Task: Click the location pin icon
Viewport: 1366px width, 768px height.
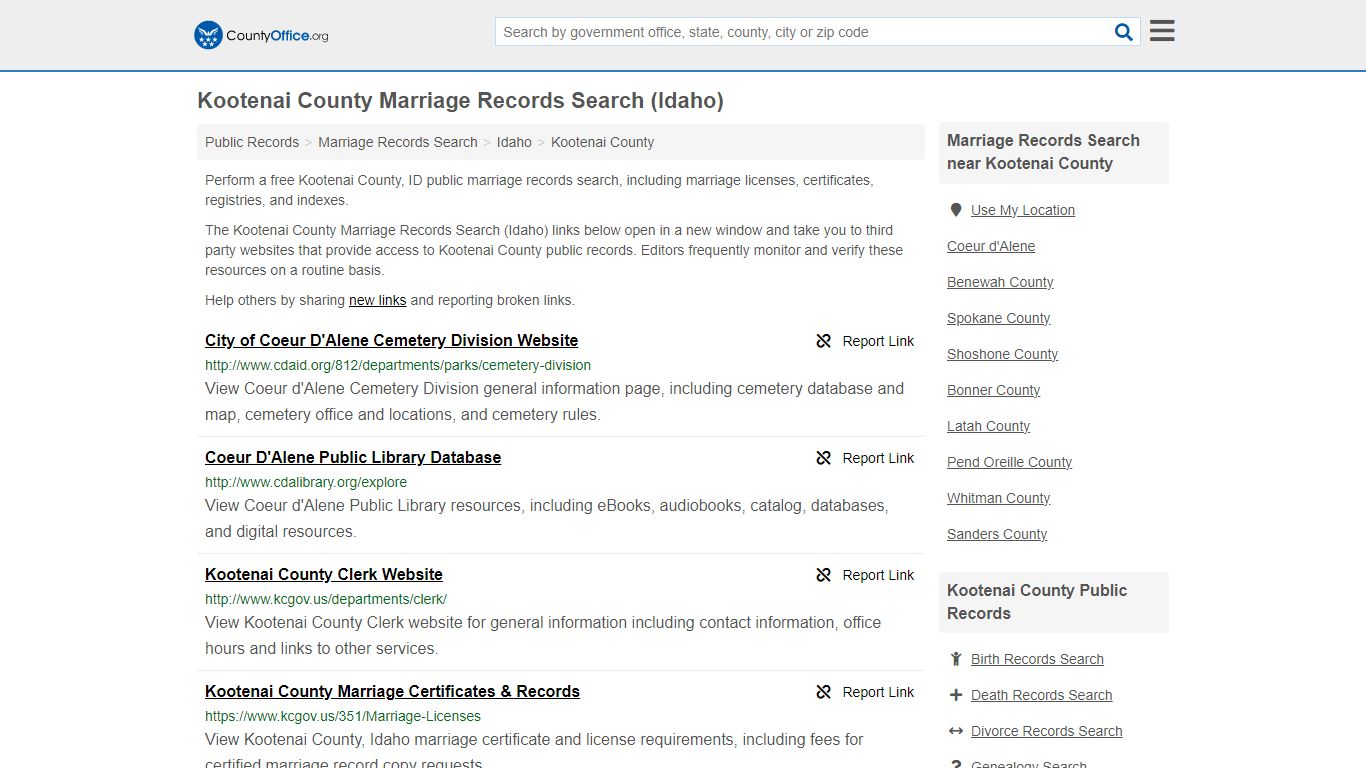Action: click(x=956, y=210)
